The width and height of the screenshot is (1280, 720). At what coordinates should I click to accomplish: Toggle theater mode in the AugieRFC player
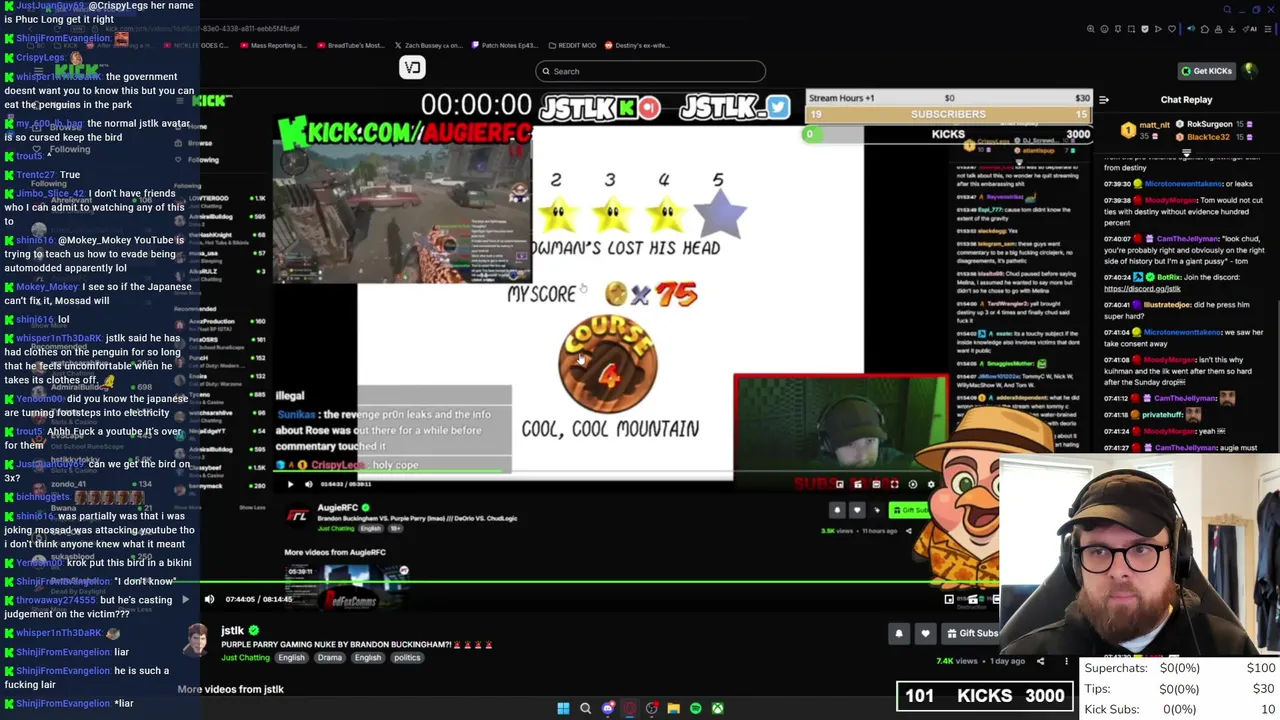(876, 484)
